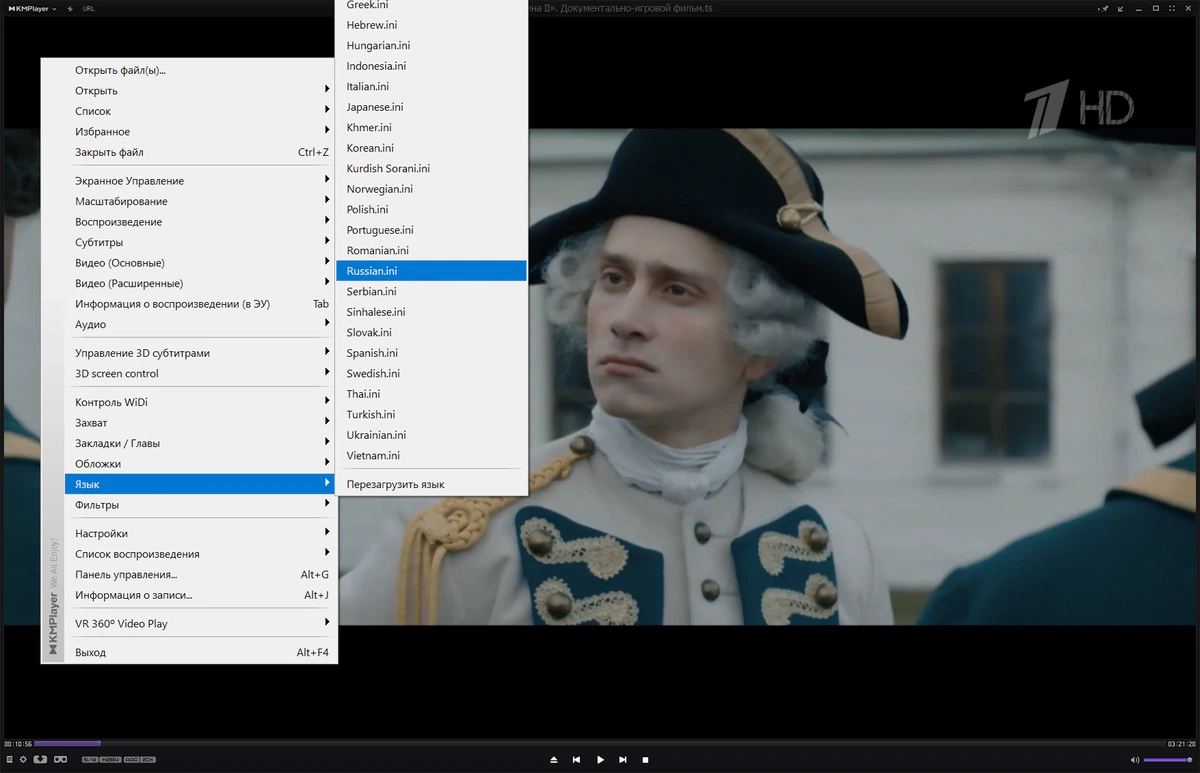
Task: Click the lightning bolt icon in the title bar
Action: [69, 8]
